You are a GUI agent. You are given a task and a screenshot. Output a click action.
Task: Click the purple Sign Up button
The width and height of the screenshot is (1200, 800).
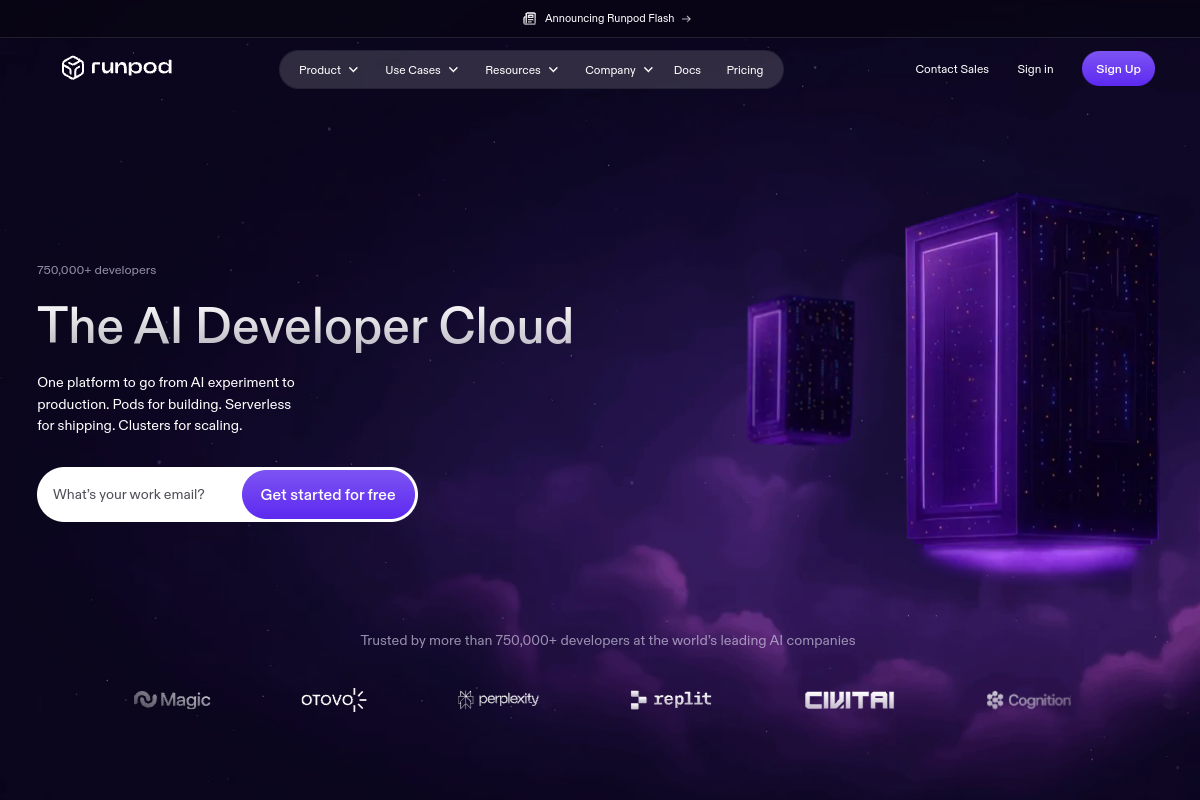point(1118,69)
